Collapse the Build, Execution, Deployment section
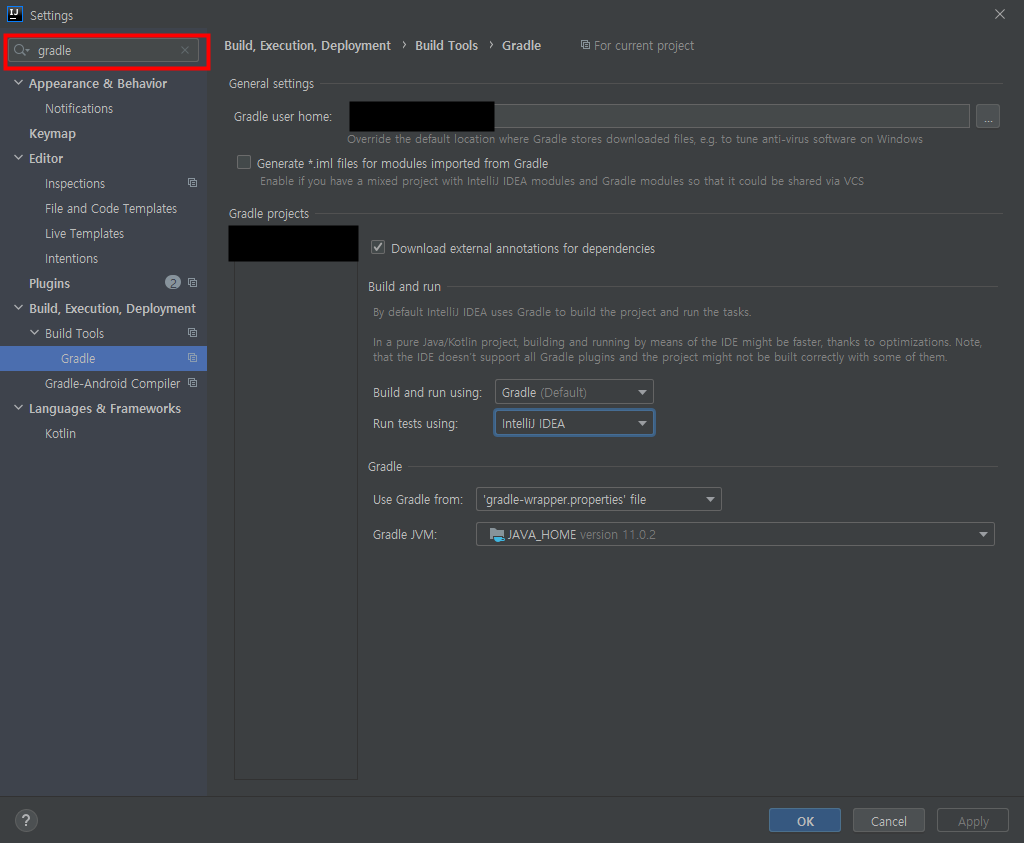Image resolution: width=1024 pixels, height=843 pixels. 18,308
